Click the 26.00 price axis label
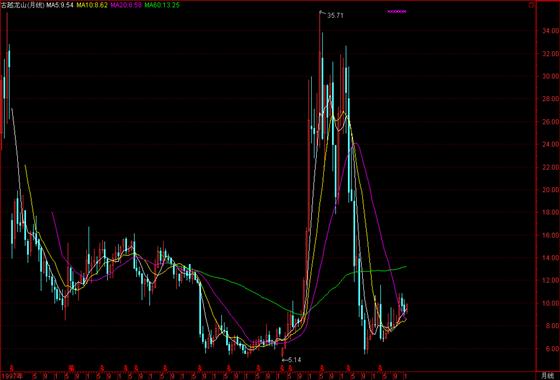 tap(550, 122)
